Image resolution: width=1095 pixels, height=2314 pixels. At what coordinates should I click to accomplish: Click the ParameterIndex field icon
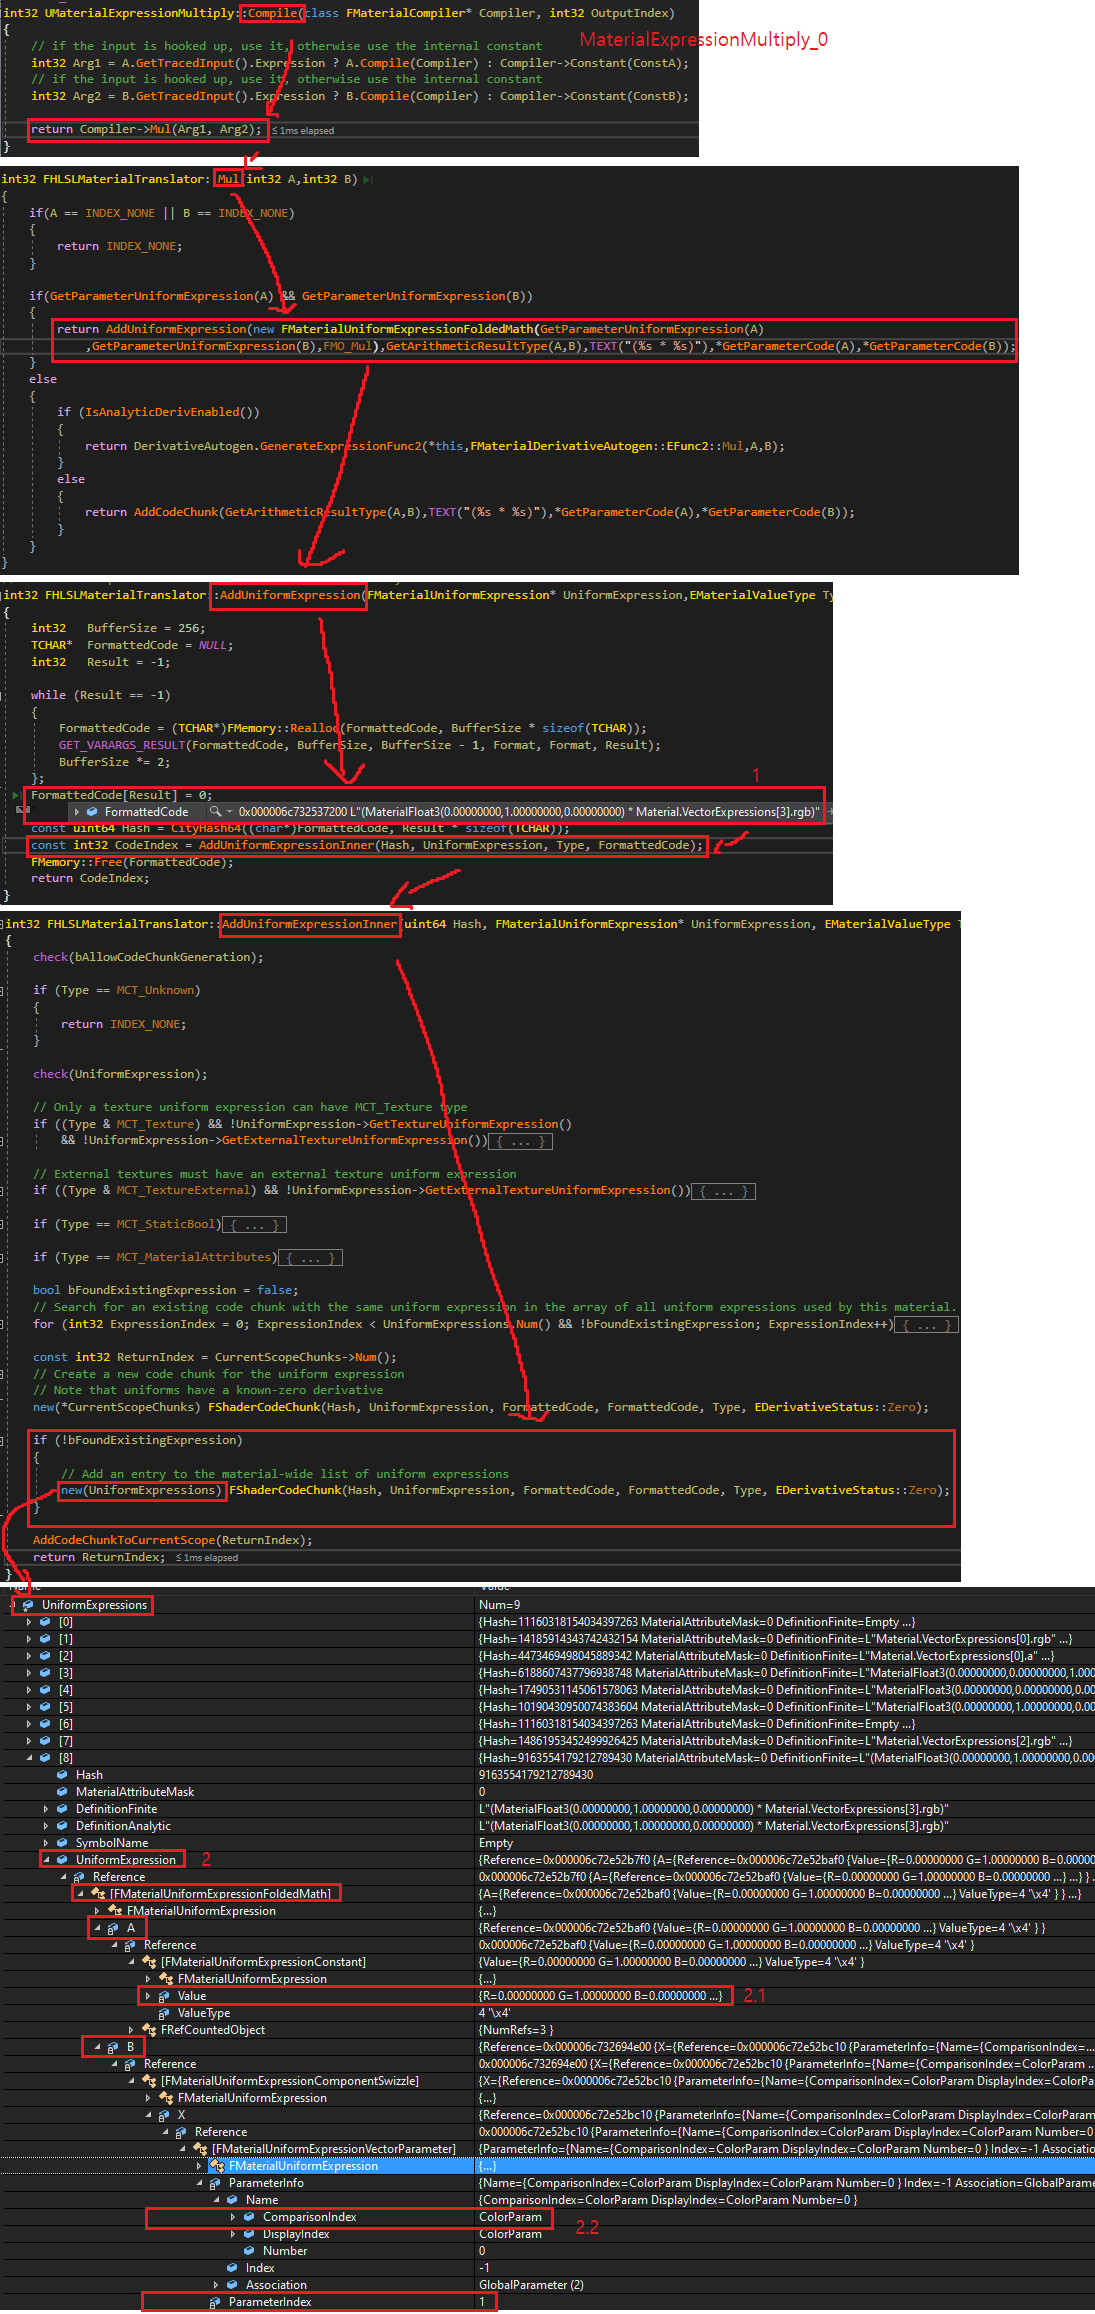tap(215, 2302)
